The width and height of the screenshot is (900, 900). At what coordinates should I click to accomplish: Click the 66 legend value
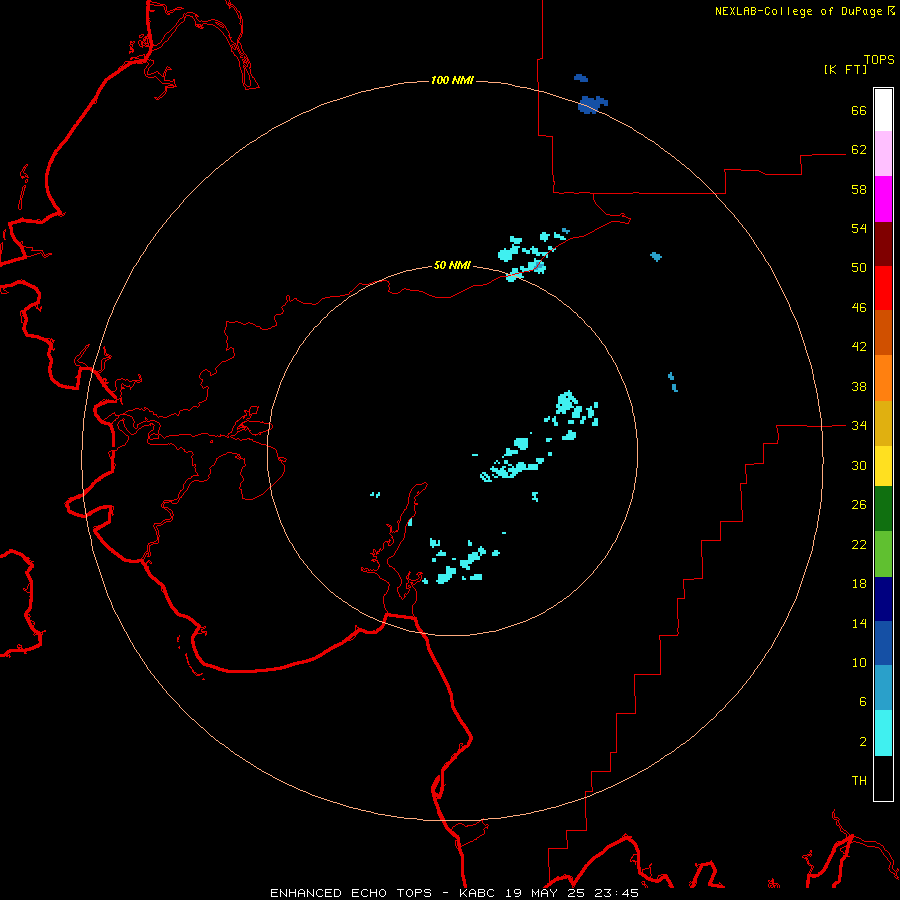(x=859, y=110)
